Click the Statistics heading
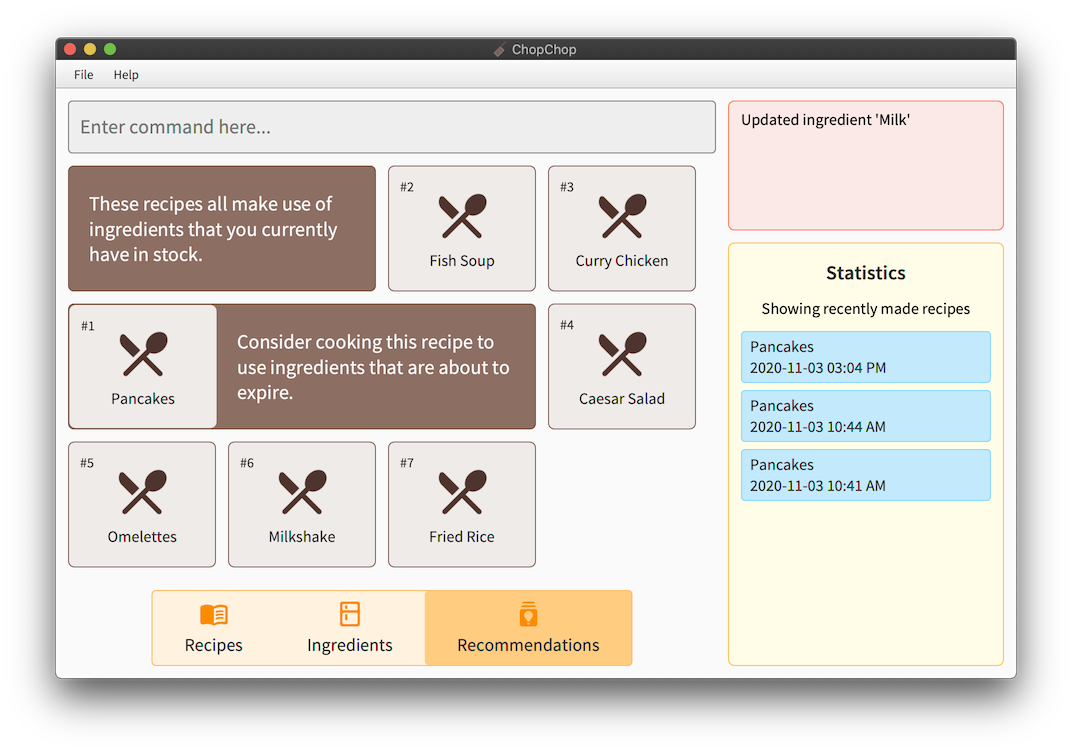 tap(866, 273)
